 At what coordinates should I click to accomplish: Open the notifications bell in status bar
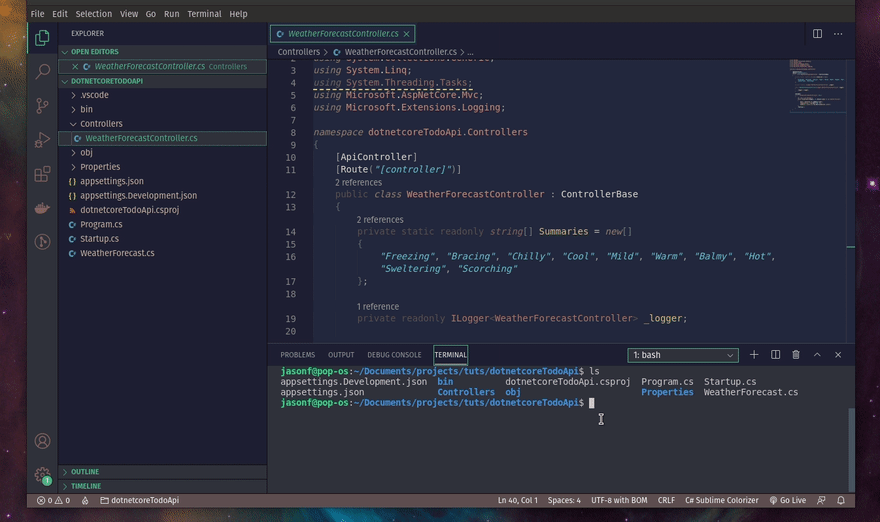(x=841, y=500)
